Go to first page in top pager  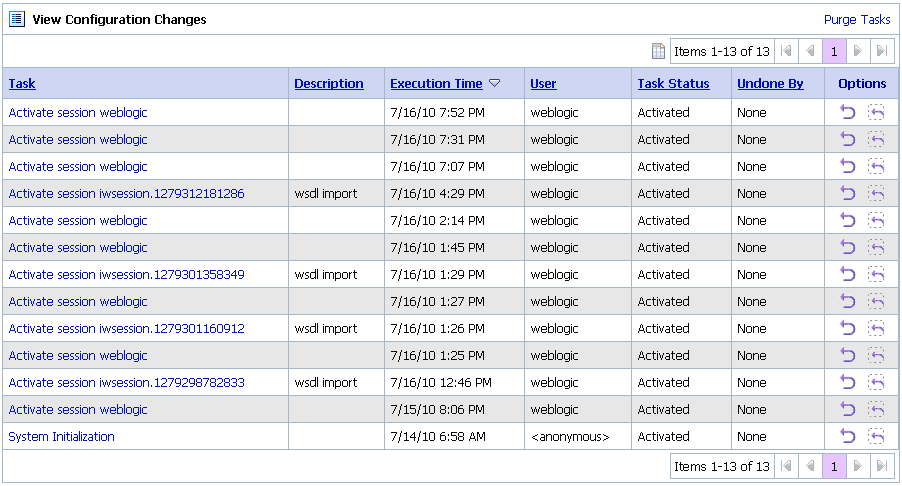[x=786, y=51]
